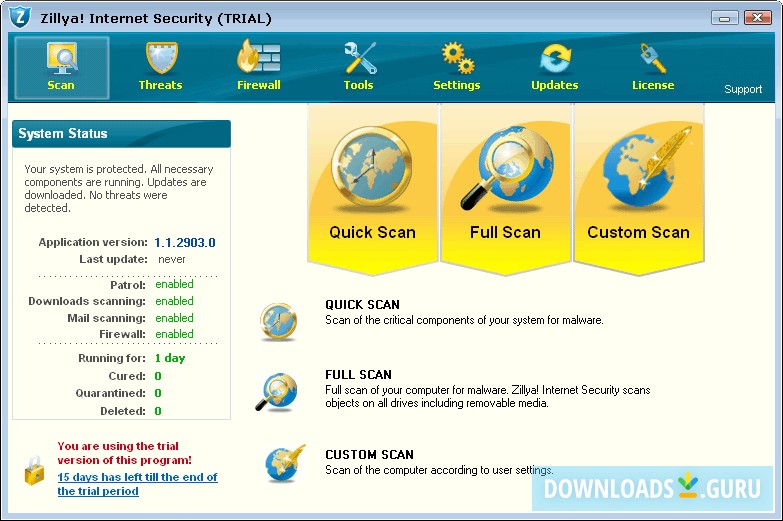Click the QUICK SCAN description heading
The height and width of the screenshot is (521, 783).
point(363,305)
